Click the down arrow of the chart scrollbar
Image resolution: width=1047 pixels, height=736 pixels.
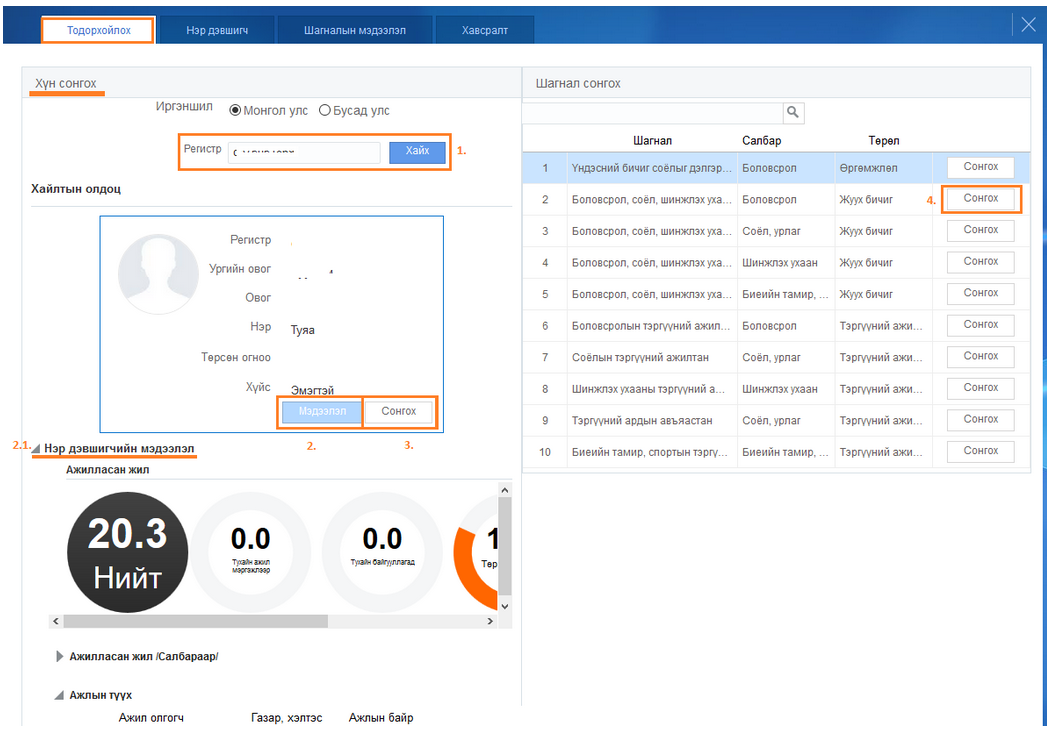coord(505,606)
